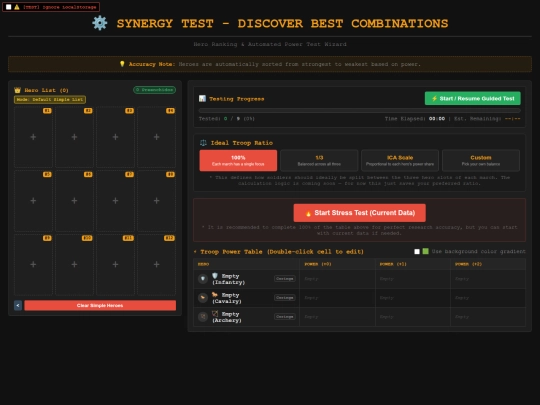The width and height of the screenshot is (540, 405).
Task: Click the POWER (+2) column header
Action: [488, 264]
